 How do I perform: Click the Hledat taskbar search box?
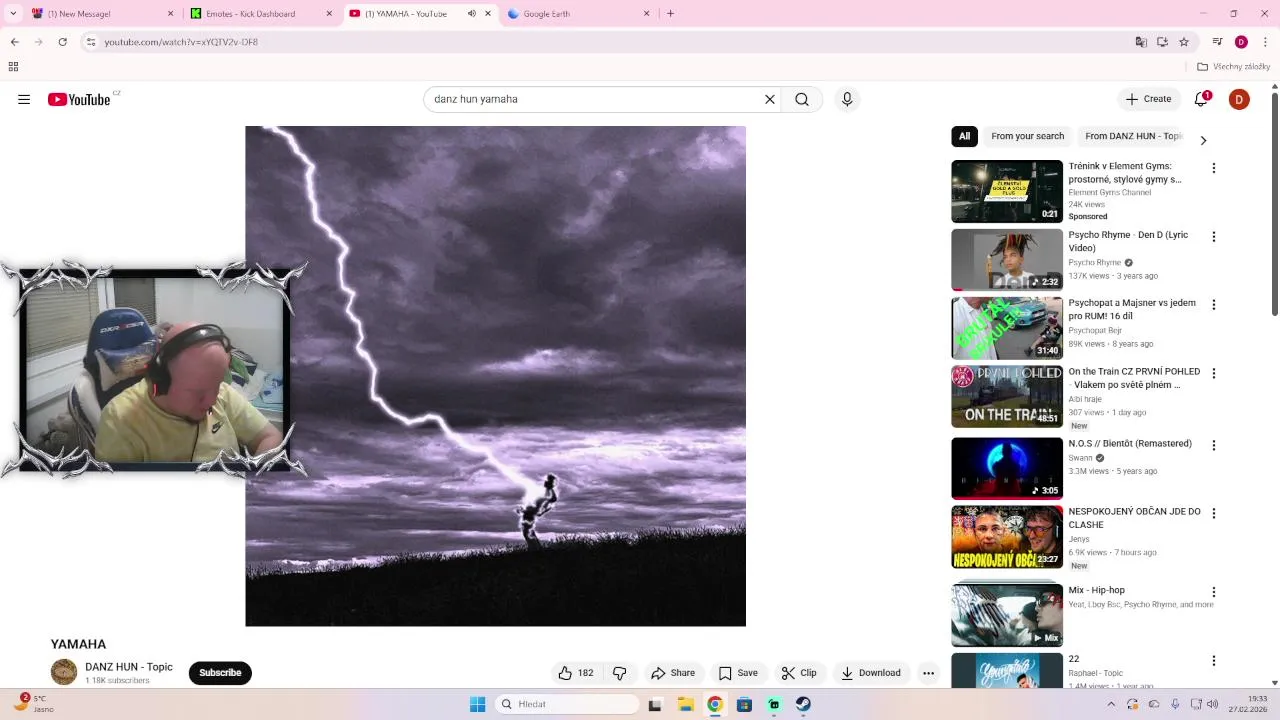[x=567, y=704]
